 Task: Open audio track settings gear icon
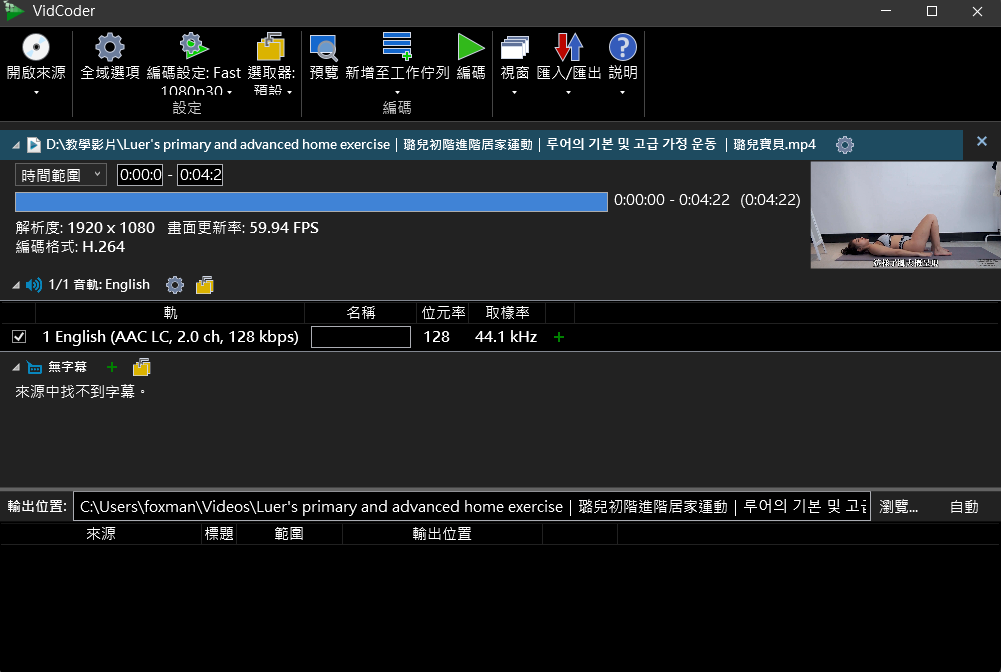(x=175, y=285)
